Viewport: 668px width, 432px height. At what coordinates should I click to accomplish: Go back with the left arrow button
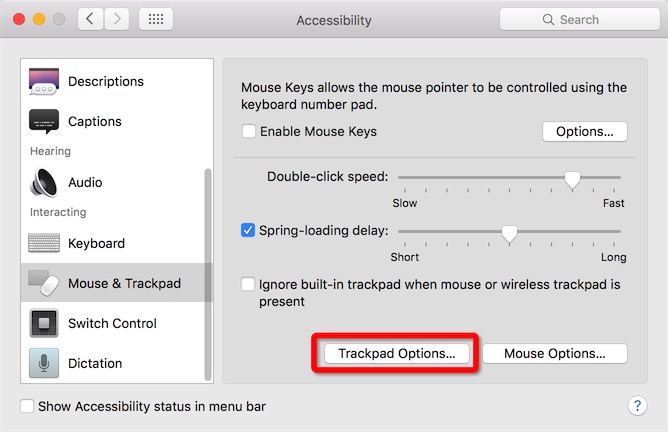(90, 19)
